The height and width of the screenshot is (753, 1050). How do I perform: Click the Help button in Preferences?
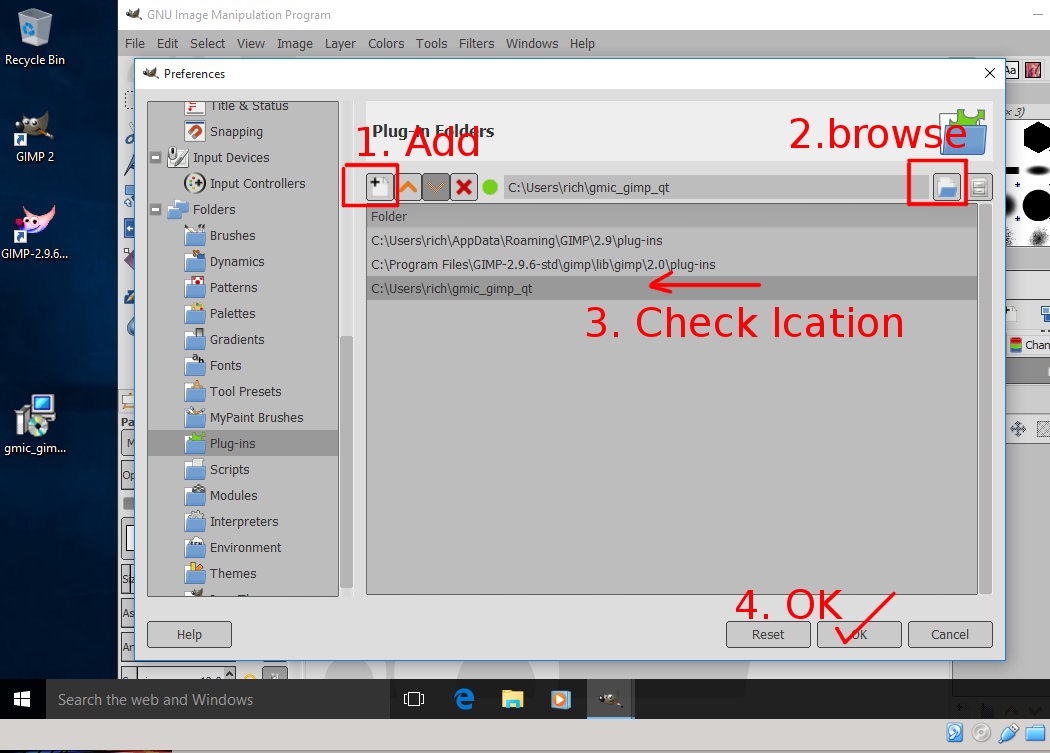[x=190, y=634]
